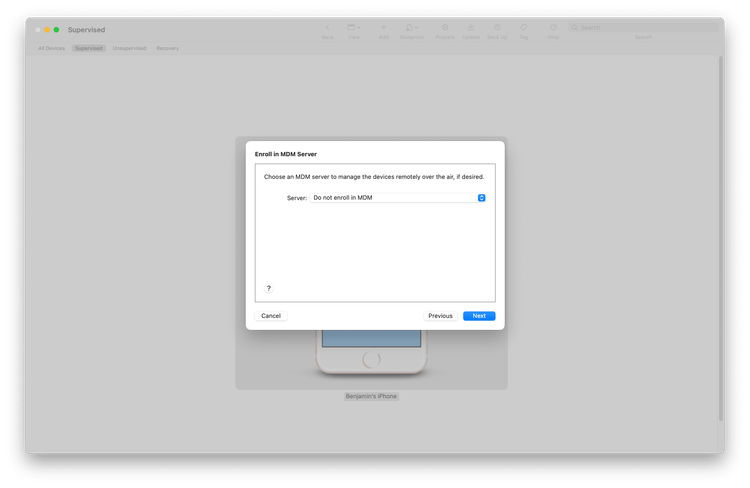
Task: Switch to the All Devices tab
Action: [x=52, y=48]
